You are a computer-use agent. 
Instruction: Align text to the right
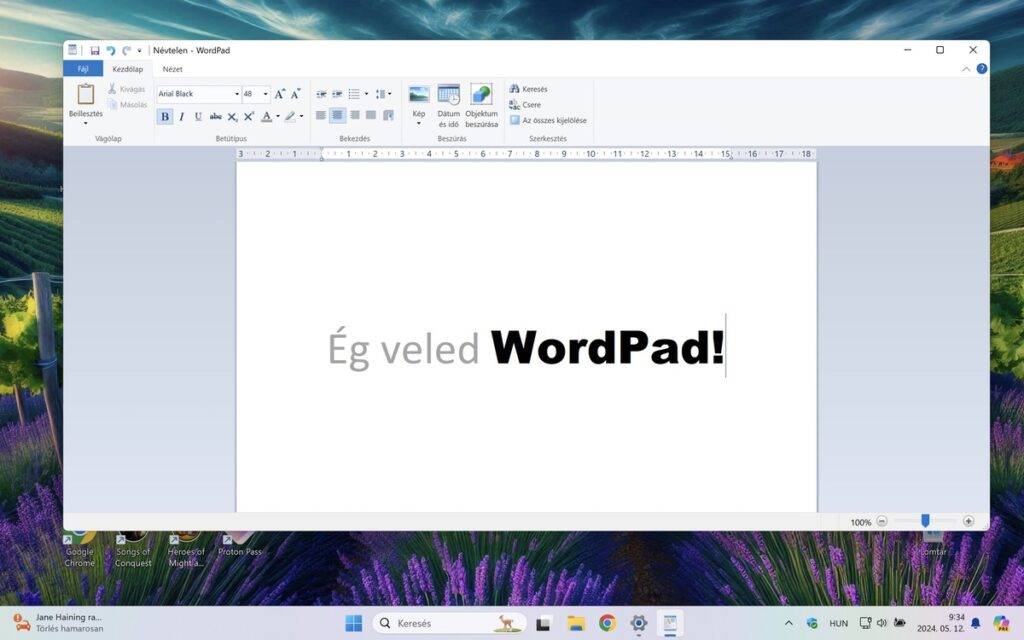pos(355,116)
